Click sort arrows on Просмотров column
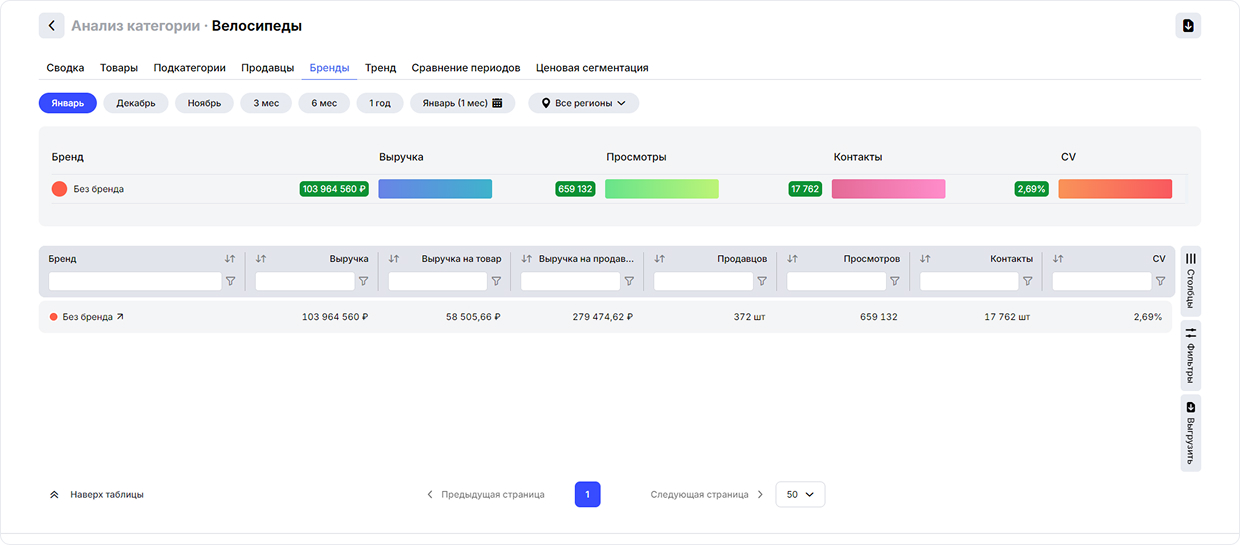Viewport: 1240px width, 545px height. [x=792, y=259]
